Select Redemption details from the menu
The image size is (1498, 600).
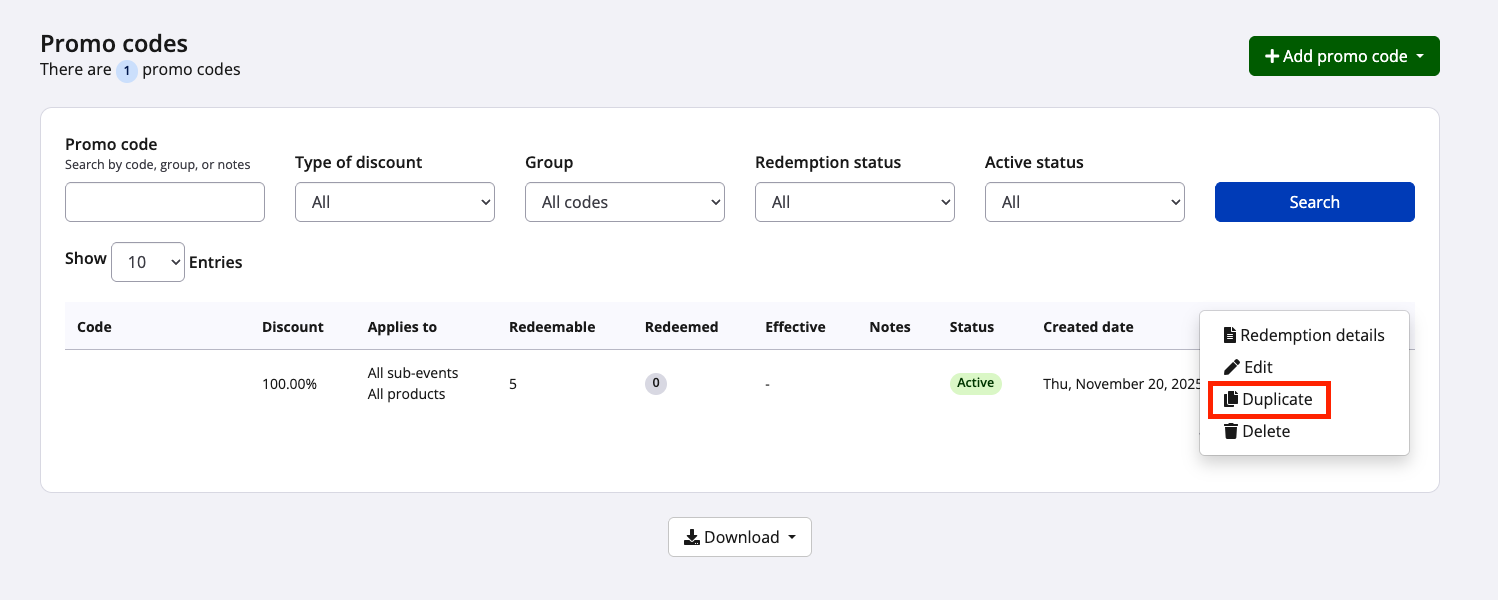coord(1304,335)
